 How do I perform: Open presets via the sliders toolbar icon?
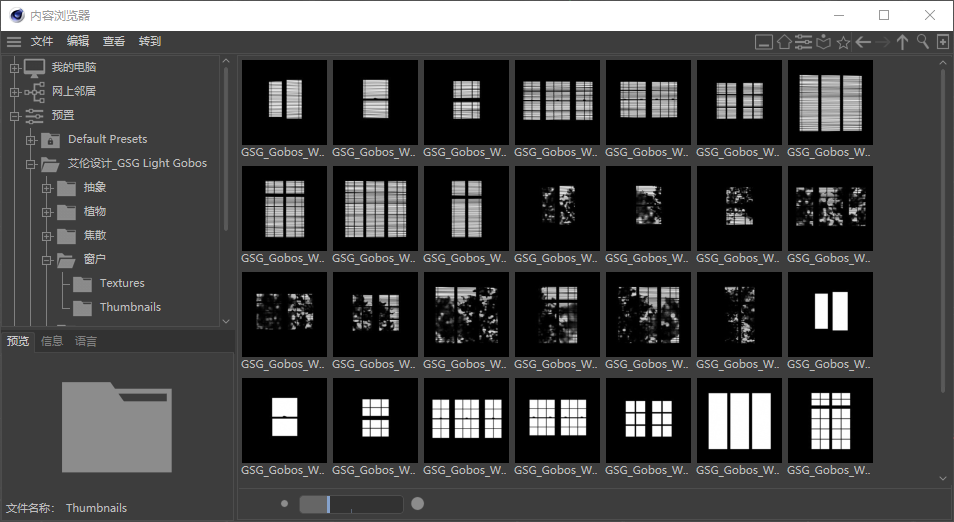pyautogui.click(x=803, y=42)
